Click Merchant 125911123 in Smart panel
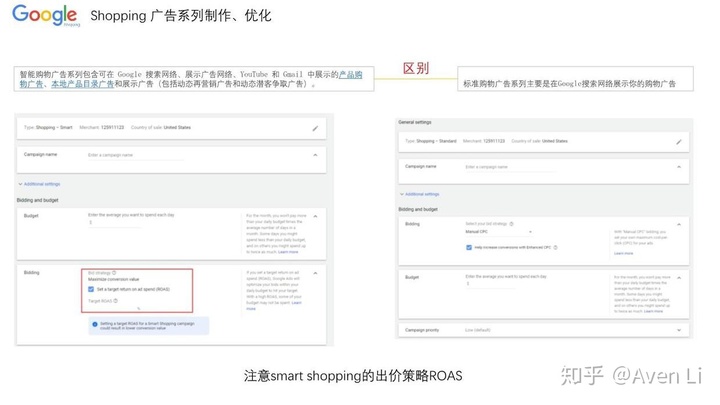 [x=101, y=128]
